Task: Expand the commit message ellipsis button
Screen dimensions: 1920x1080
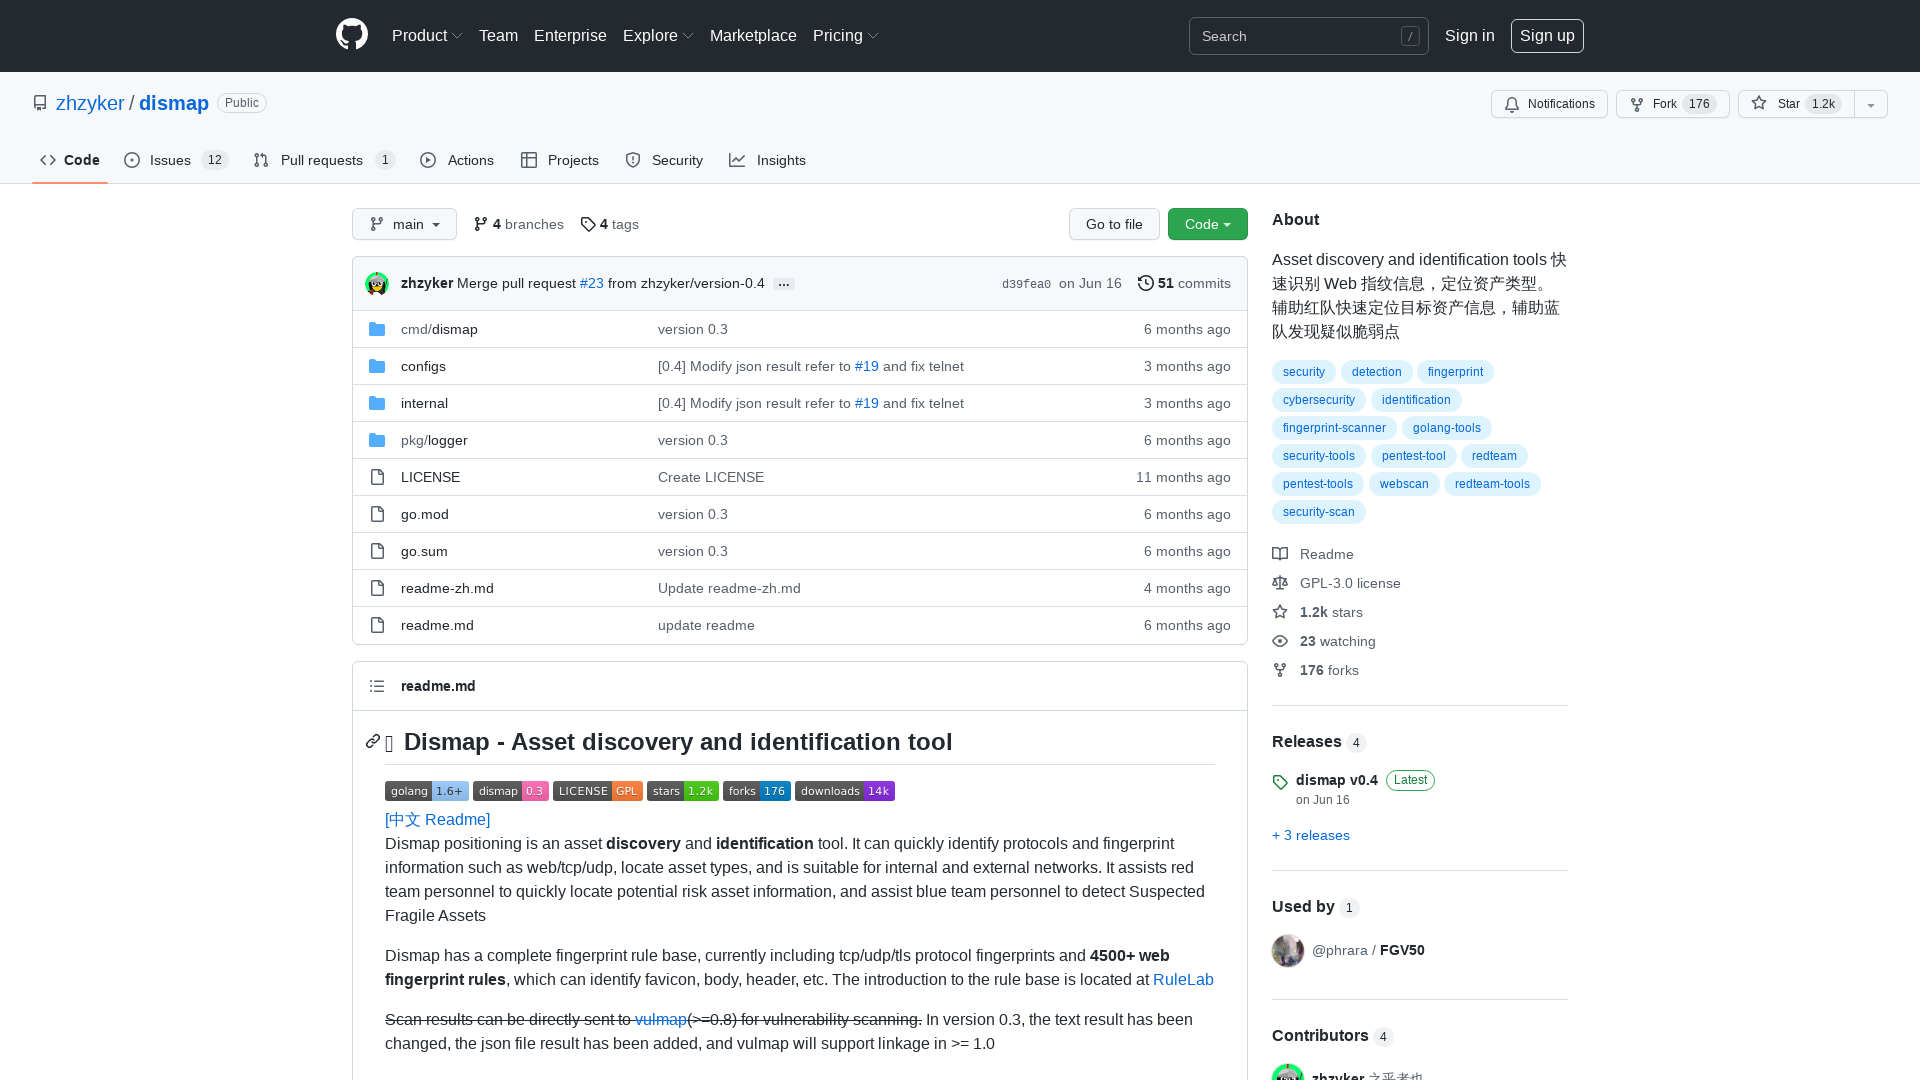Action: (x=784, y=284)
